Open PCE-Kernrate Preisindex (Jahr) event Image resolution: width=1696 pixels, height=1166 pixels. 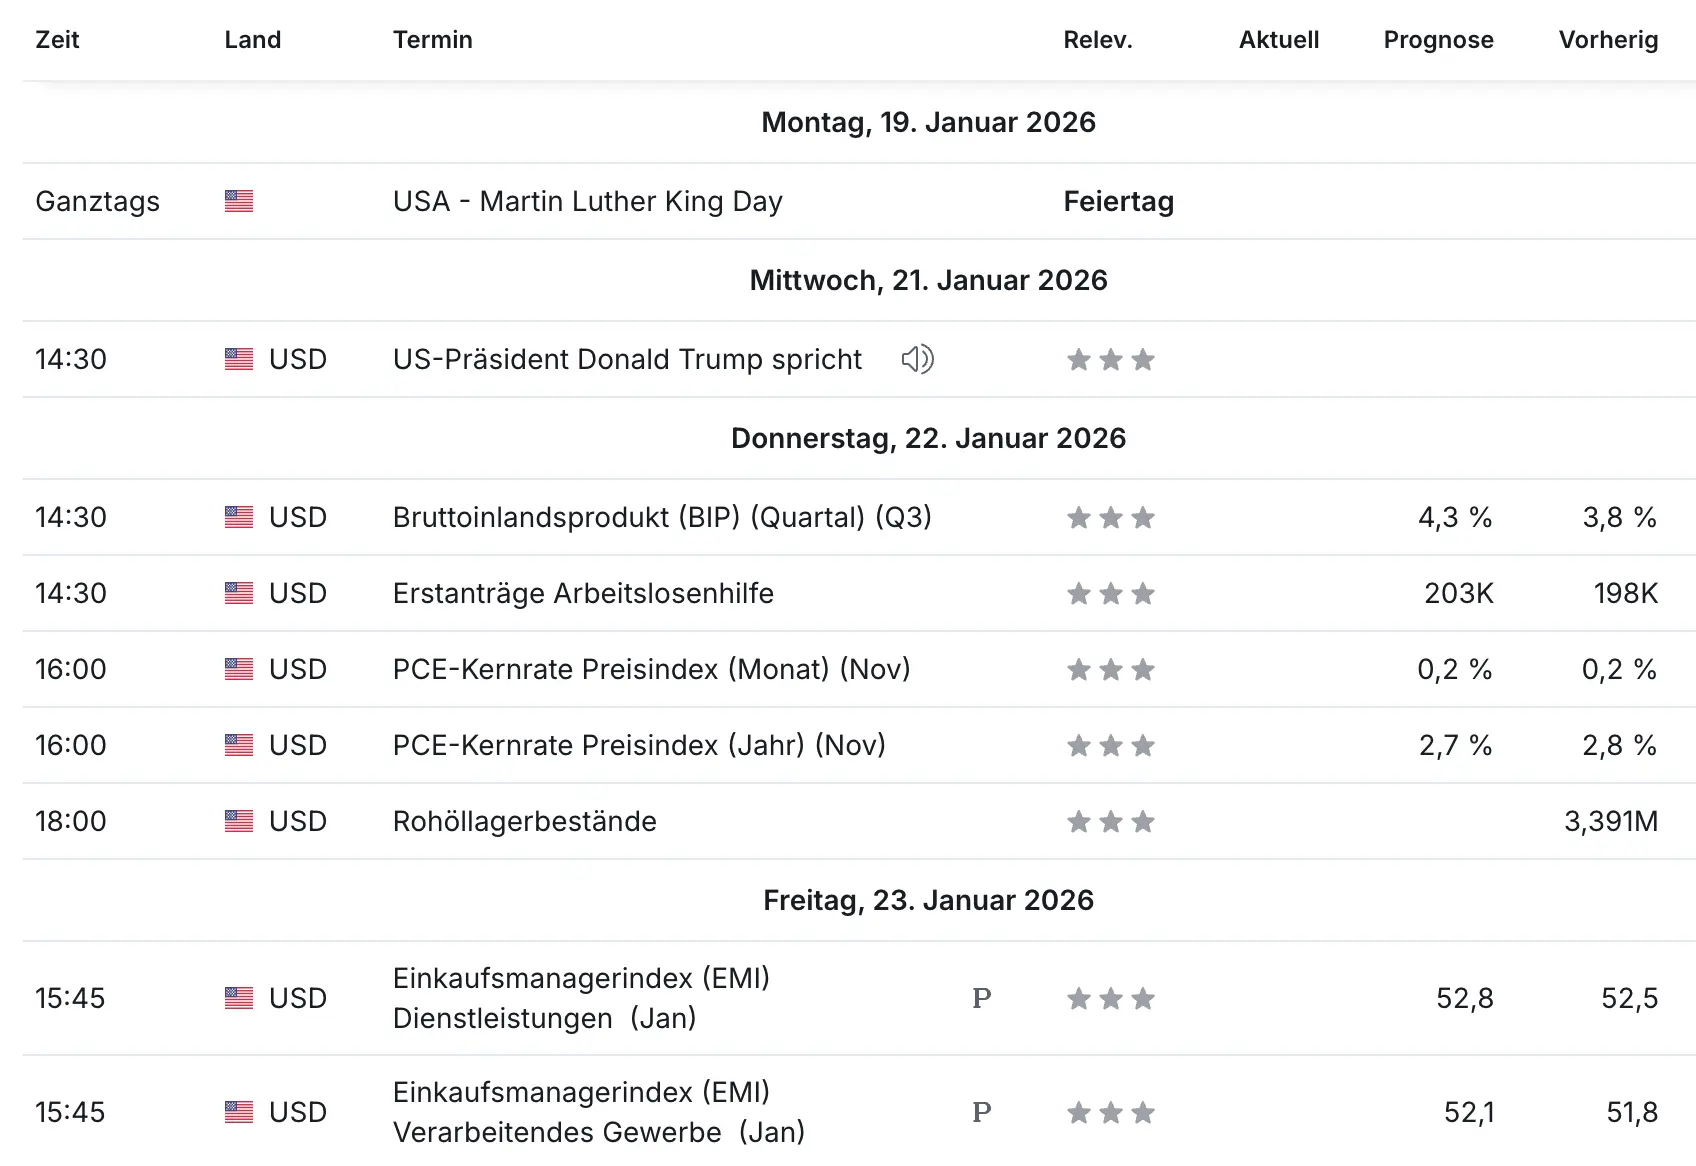639,745
